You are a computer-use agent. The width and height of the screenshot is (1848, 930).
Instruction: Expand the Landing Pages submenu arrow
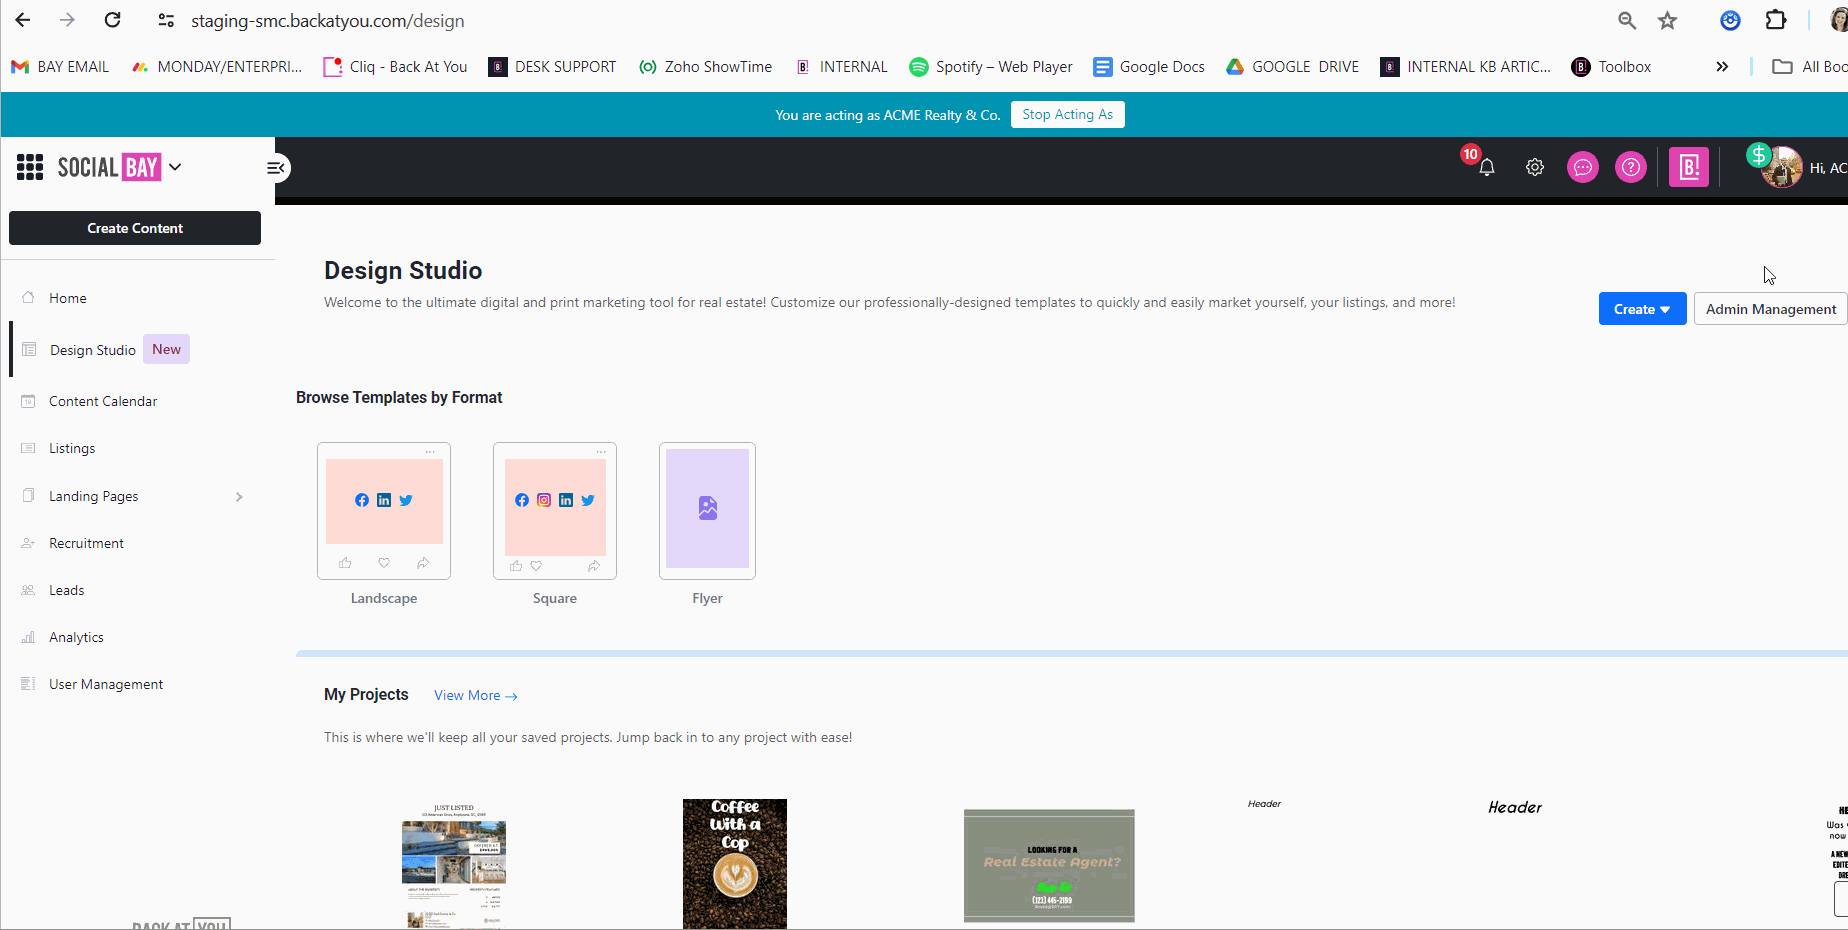coord(239,497)
